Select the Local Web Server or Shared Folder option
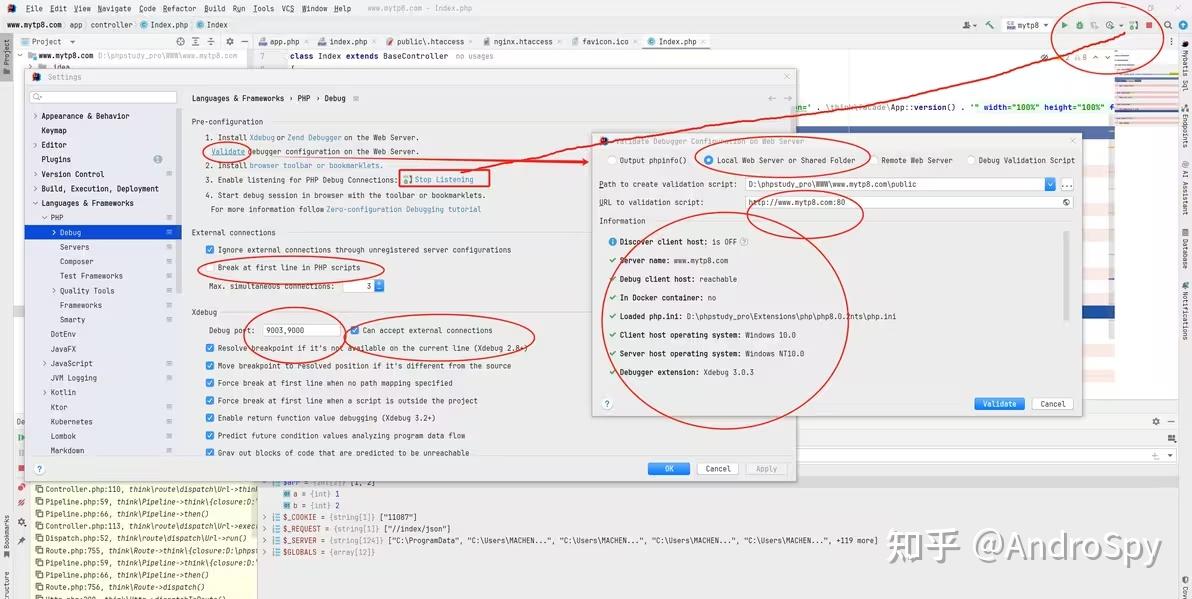1192x599 pixels. [x=710, y=160]
